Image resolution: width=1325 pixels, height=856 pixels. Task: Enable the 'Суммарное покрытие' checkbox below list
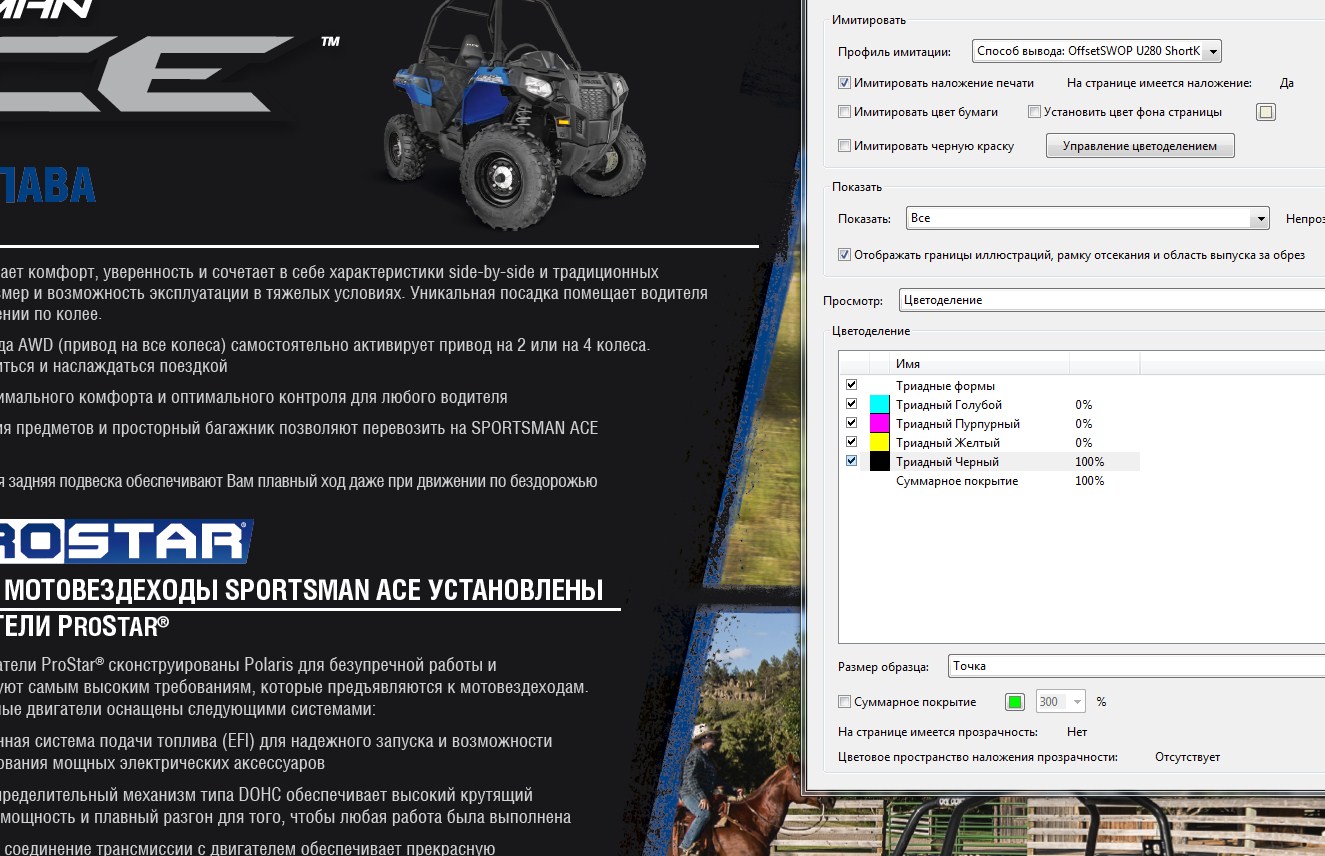coord(845,702)
